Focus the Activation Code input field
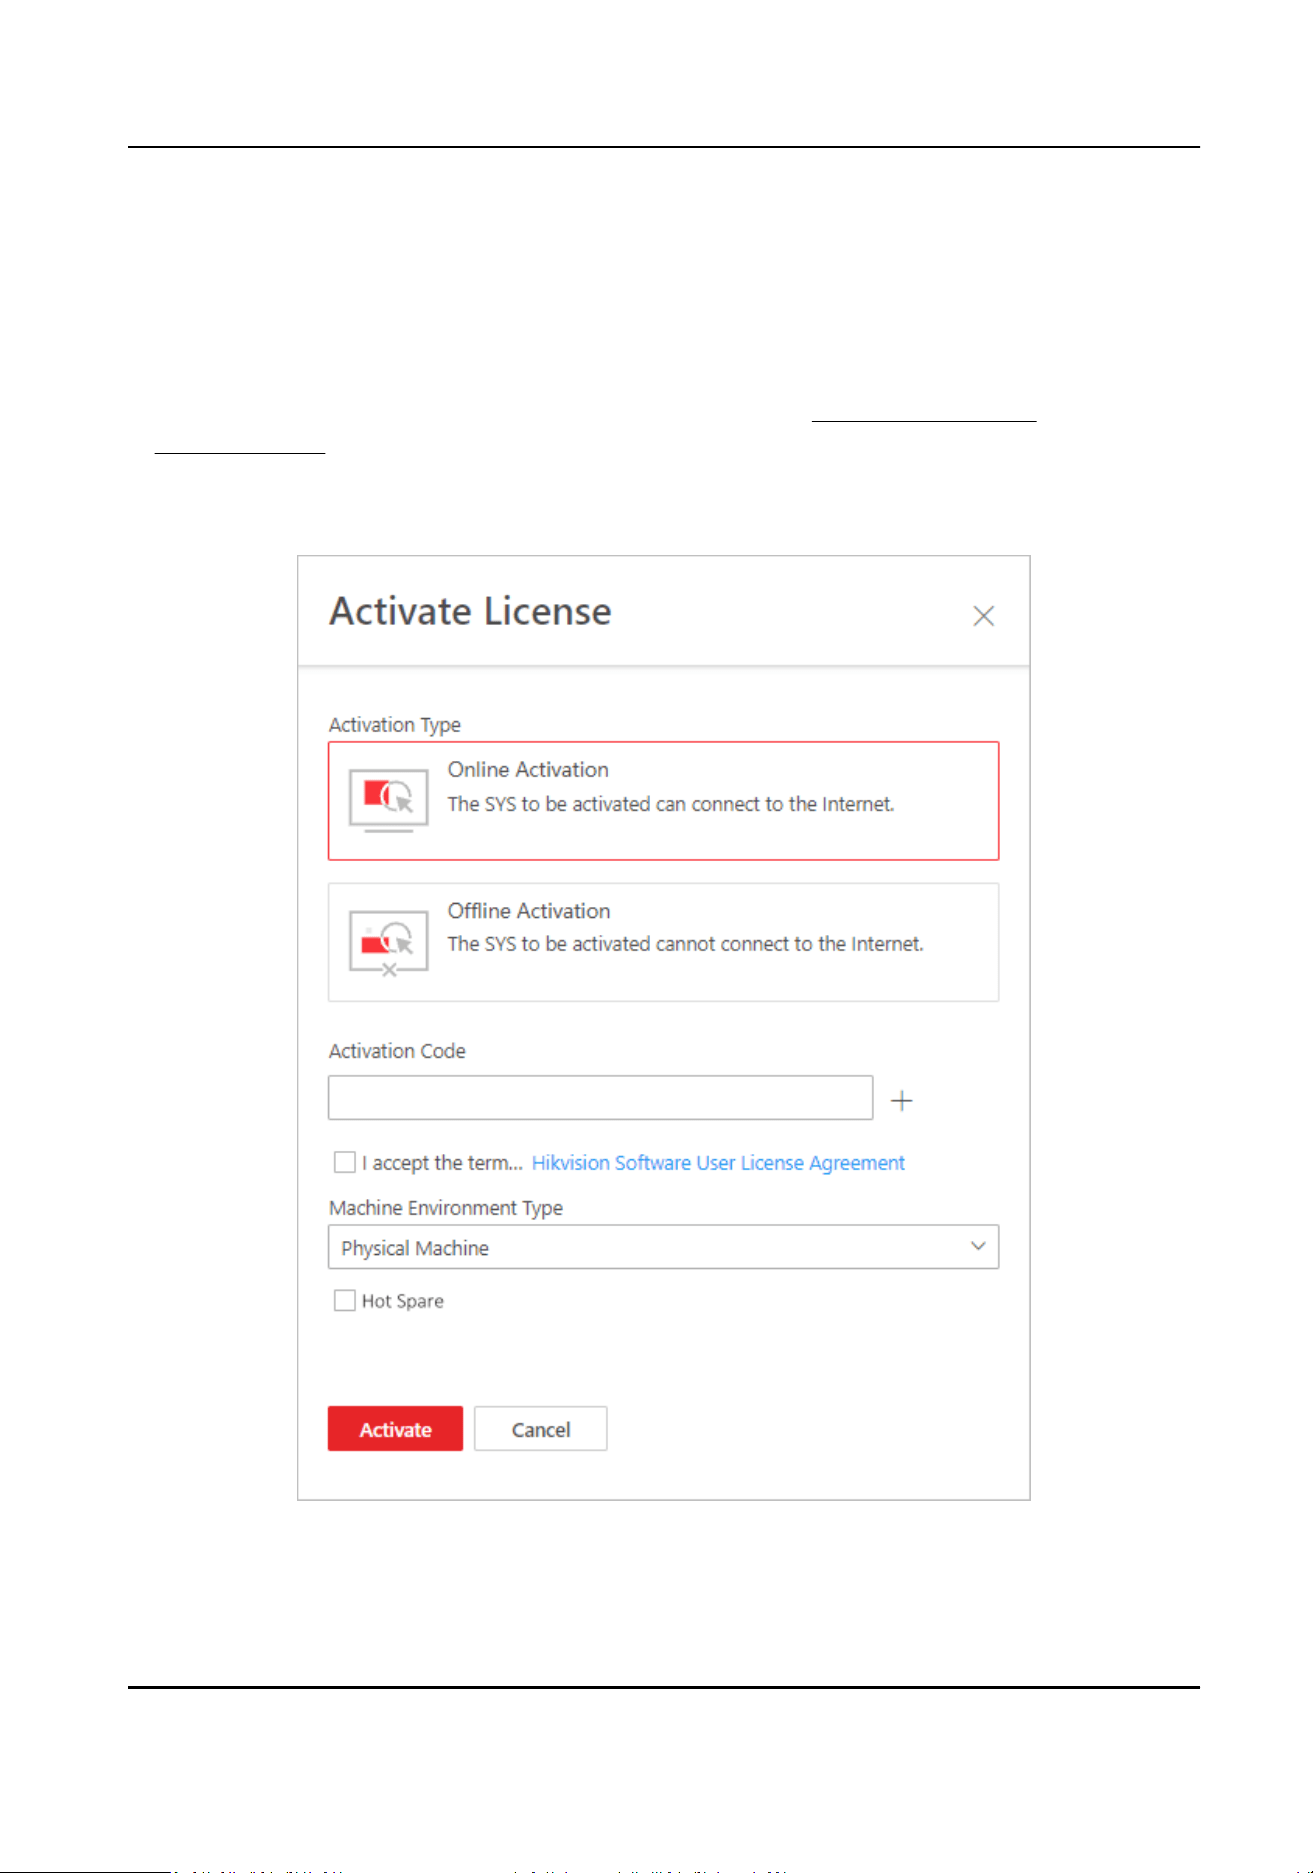The width and height of the screenshot is (1313, 1873). [x=600, y=1098]
